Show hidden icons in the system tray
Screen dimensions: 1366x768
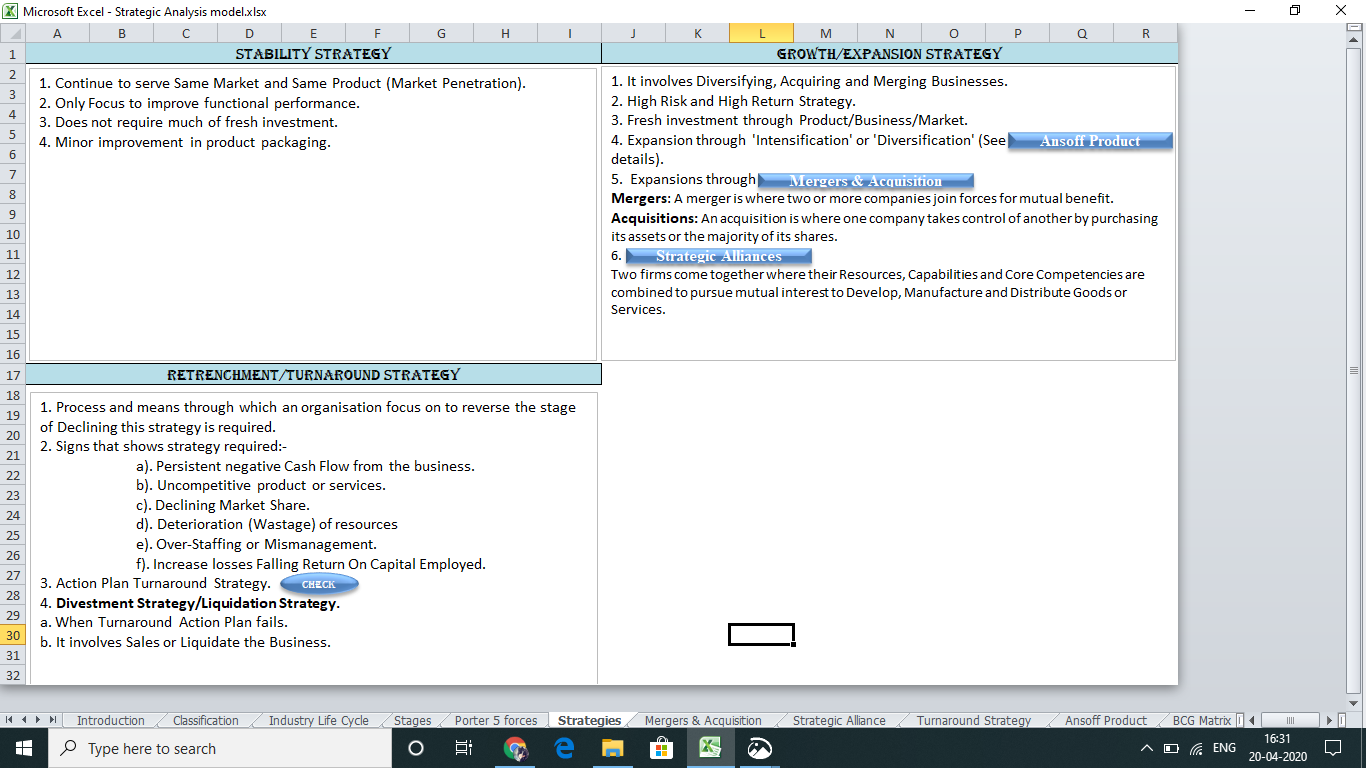pos(1147,748)
